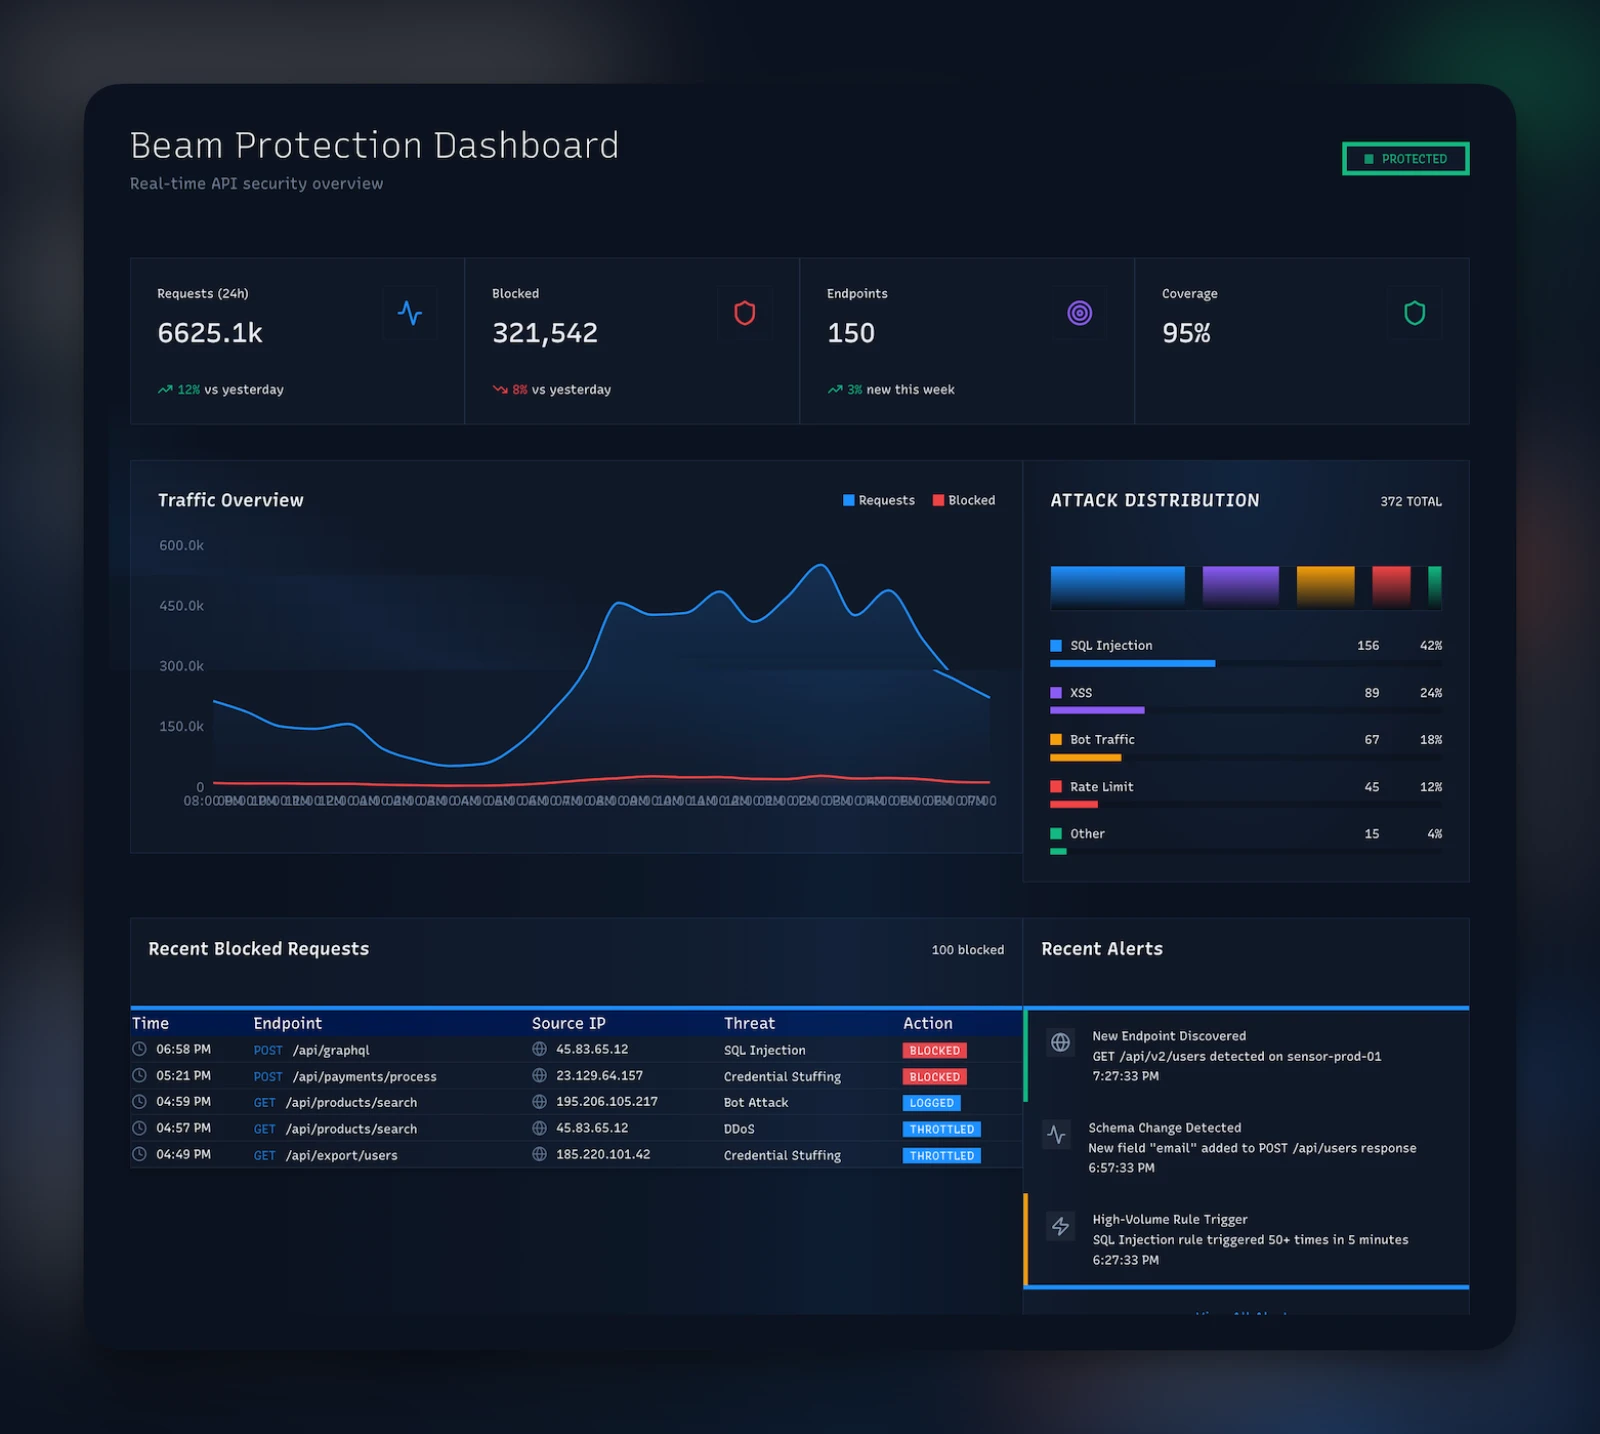Viewport: 1600px width, 1434px height.
Task: Click the activity waveform icon beside Requests (24h)
Action: coord(410,313)
